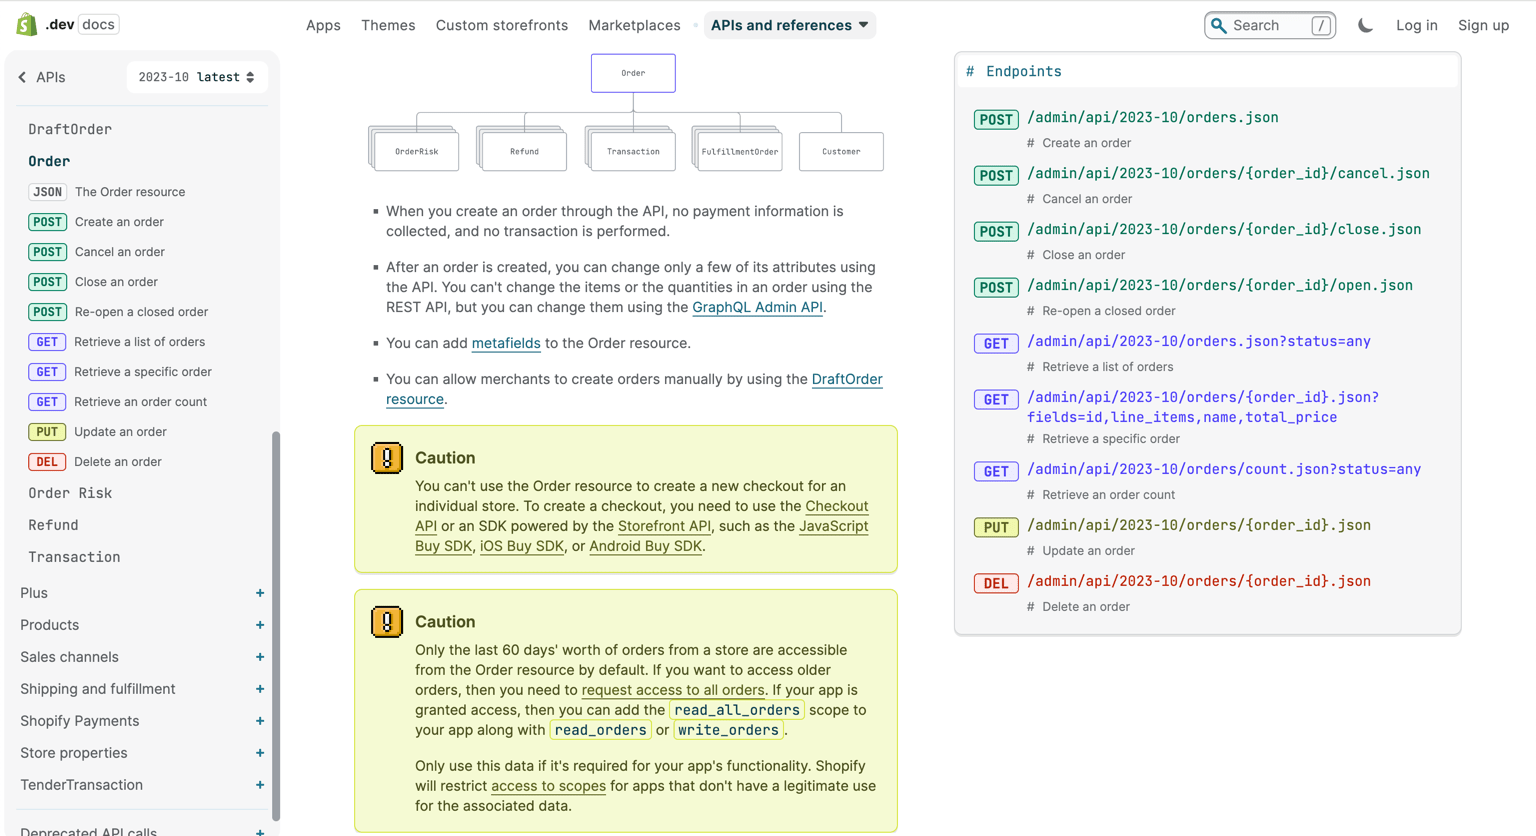The image size is (1536, 836).
Task: Click the Customer diagram box
Action: (x=841, y=151)
